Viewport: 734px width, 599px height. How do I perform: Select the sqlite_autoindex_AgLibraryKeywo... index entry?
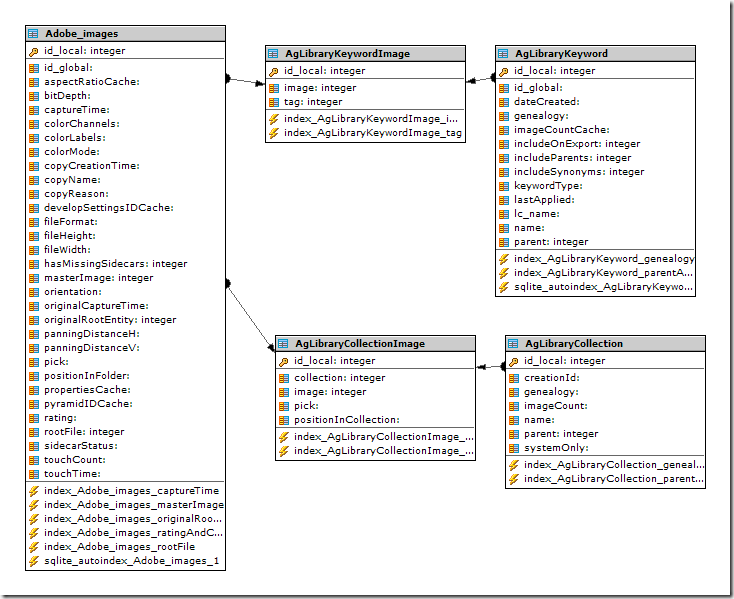tap(603, 287)
